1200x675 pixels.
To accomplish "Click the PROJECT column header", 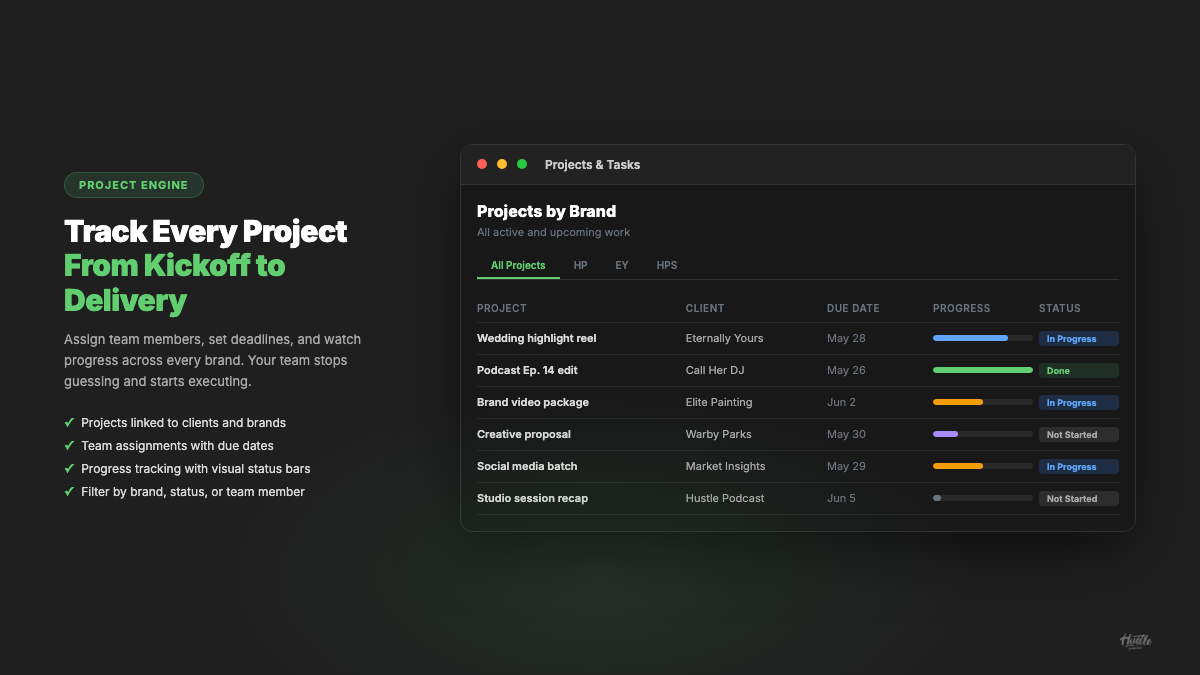I will click(x=502, y=308).
